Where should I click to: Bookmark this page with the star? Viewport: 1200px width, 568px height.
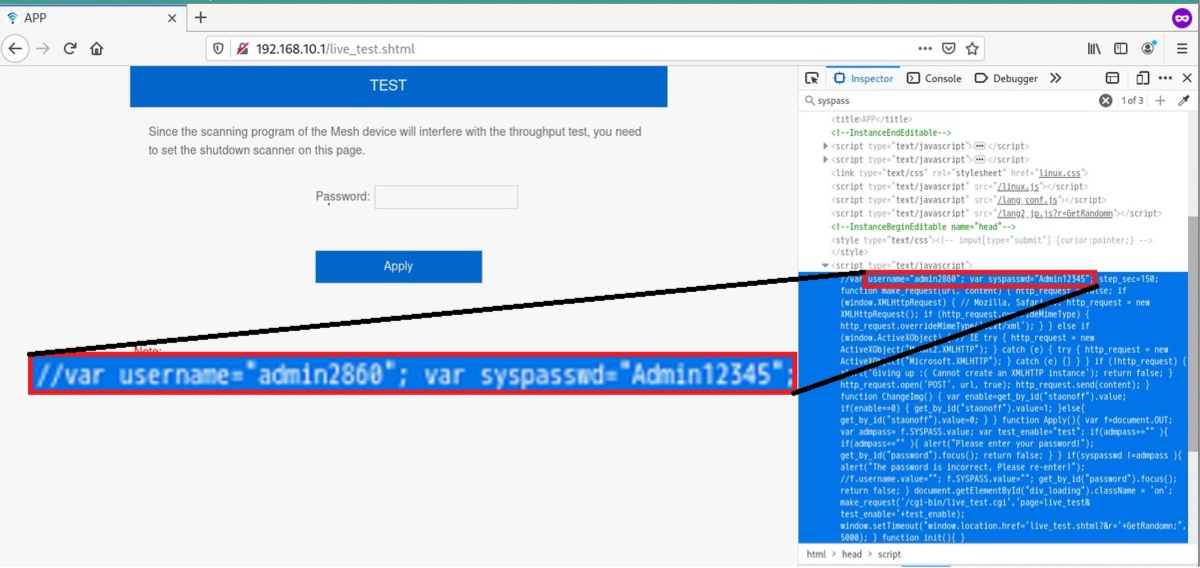(972, 48)
